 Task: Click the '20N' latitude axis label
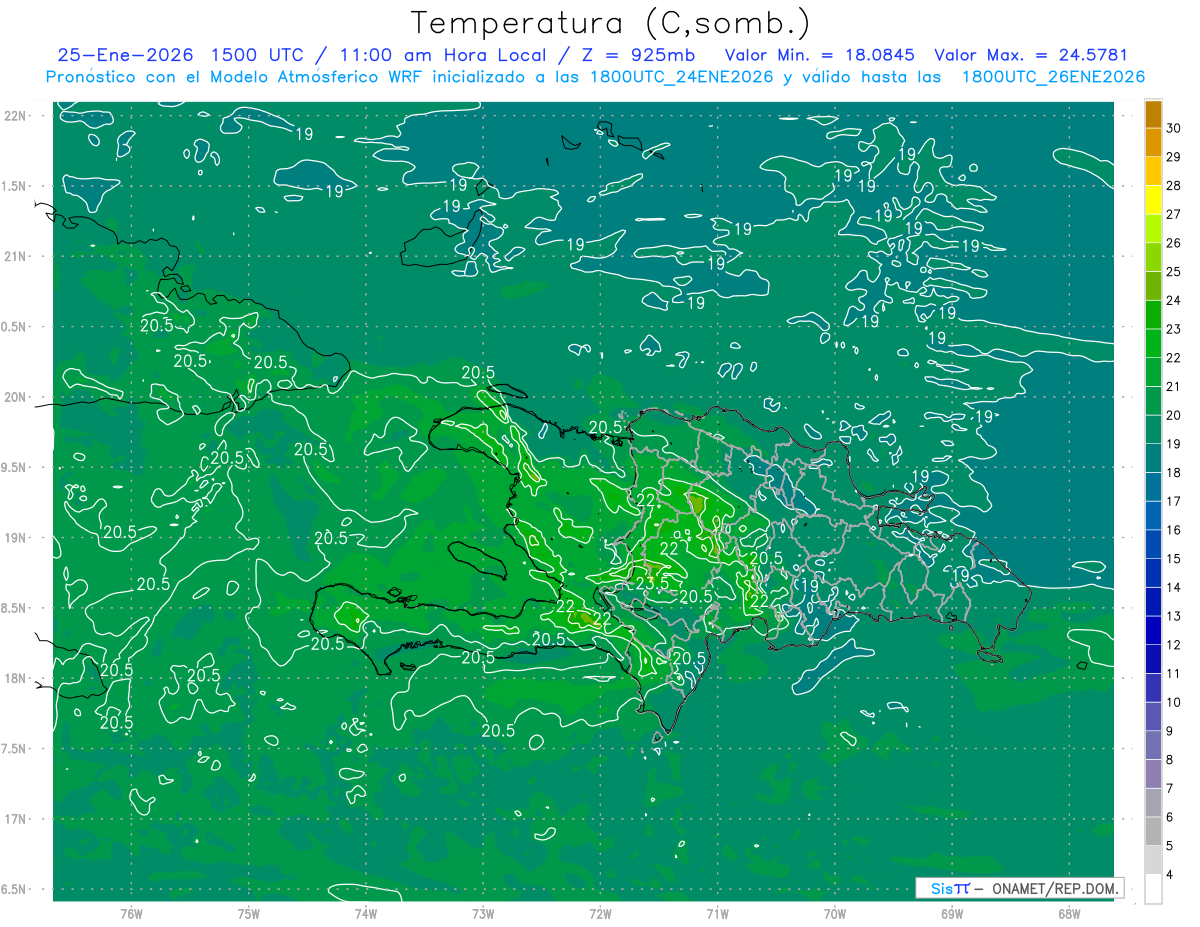tap(16, 397)
